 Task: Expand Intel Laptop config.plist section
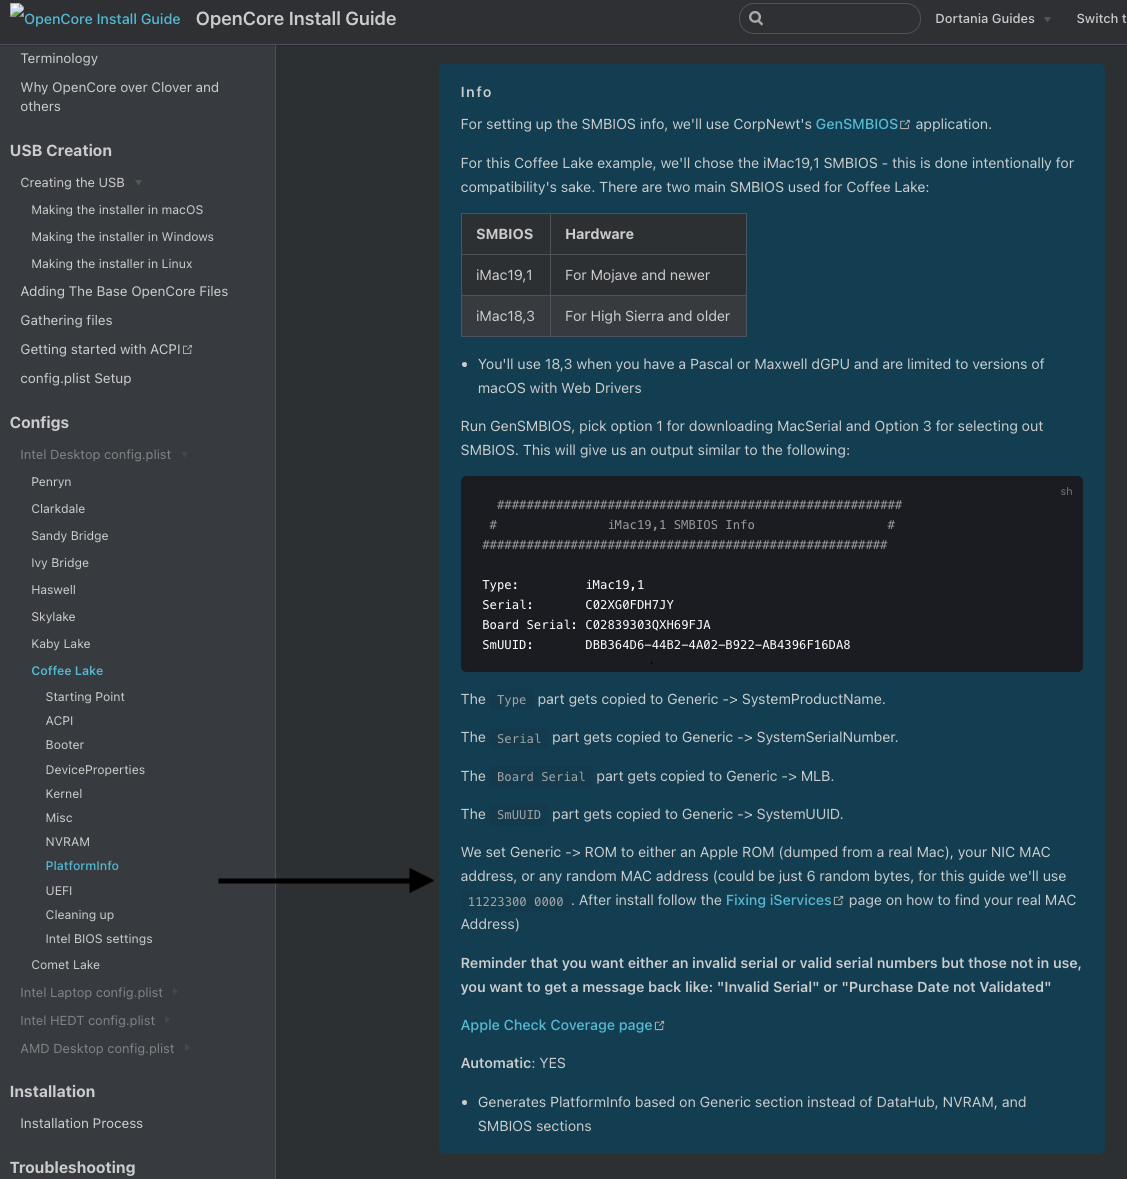pyautogui.click(x=175, y=992)
